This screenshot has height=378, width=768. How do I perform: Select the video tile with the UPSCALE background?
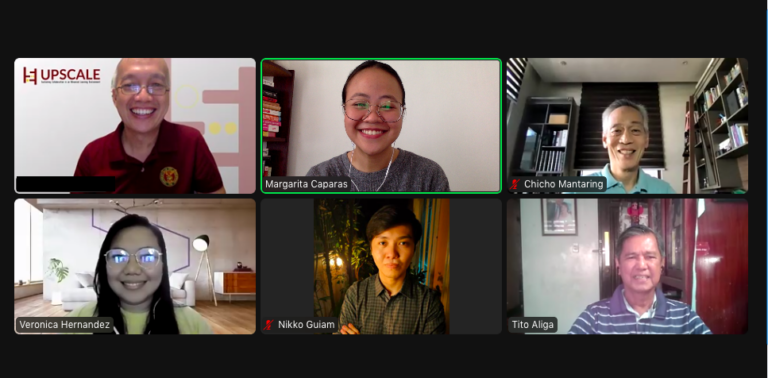pos(135,126)
